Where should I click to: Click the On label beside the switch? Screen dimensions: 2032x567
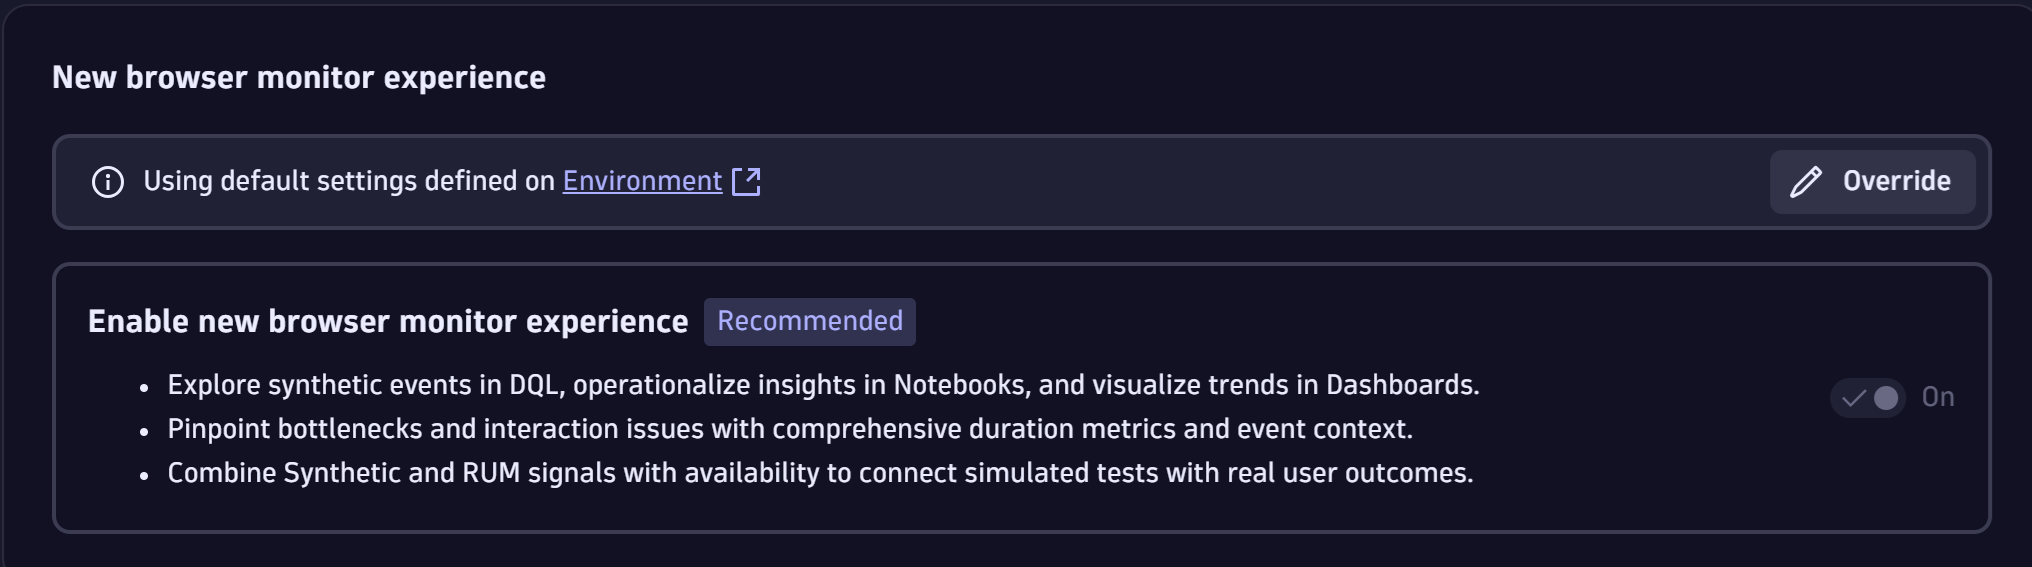[x=1938, y=398]
